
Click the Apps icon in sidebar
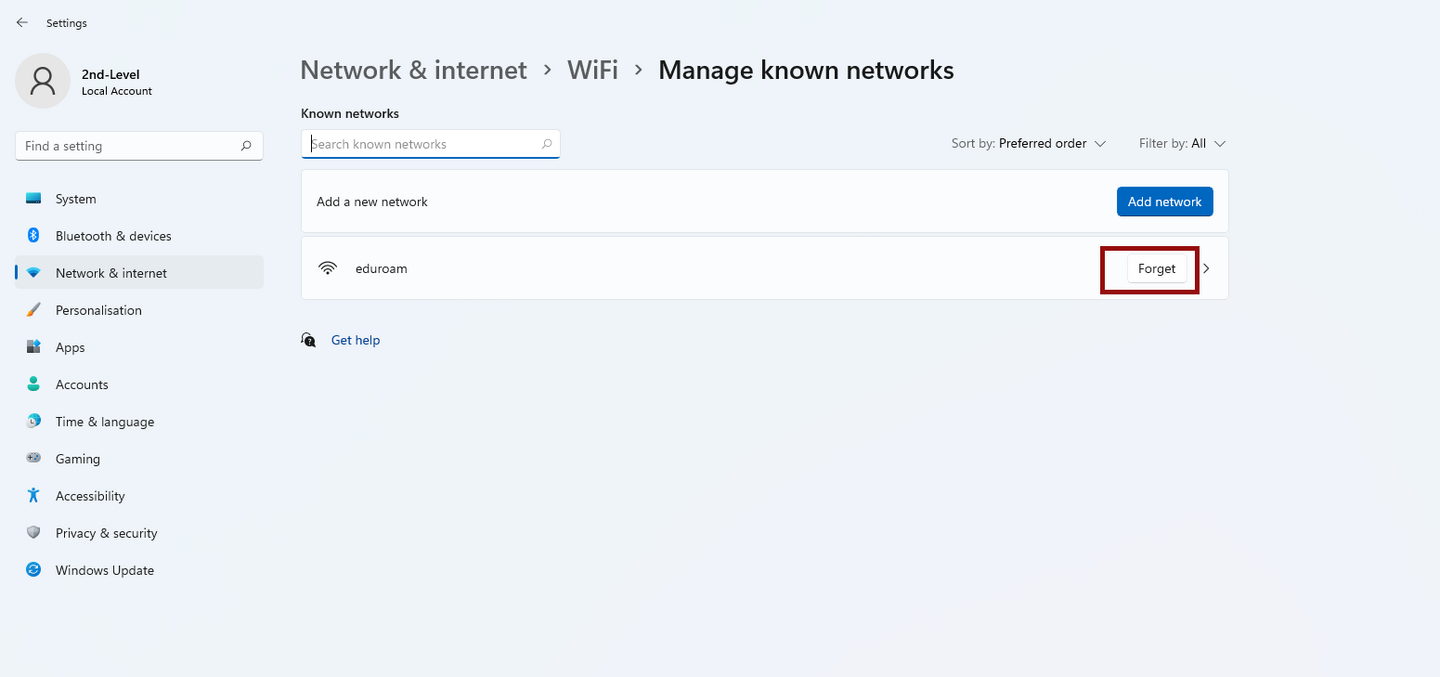pos(34,347)
